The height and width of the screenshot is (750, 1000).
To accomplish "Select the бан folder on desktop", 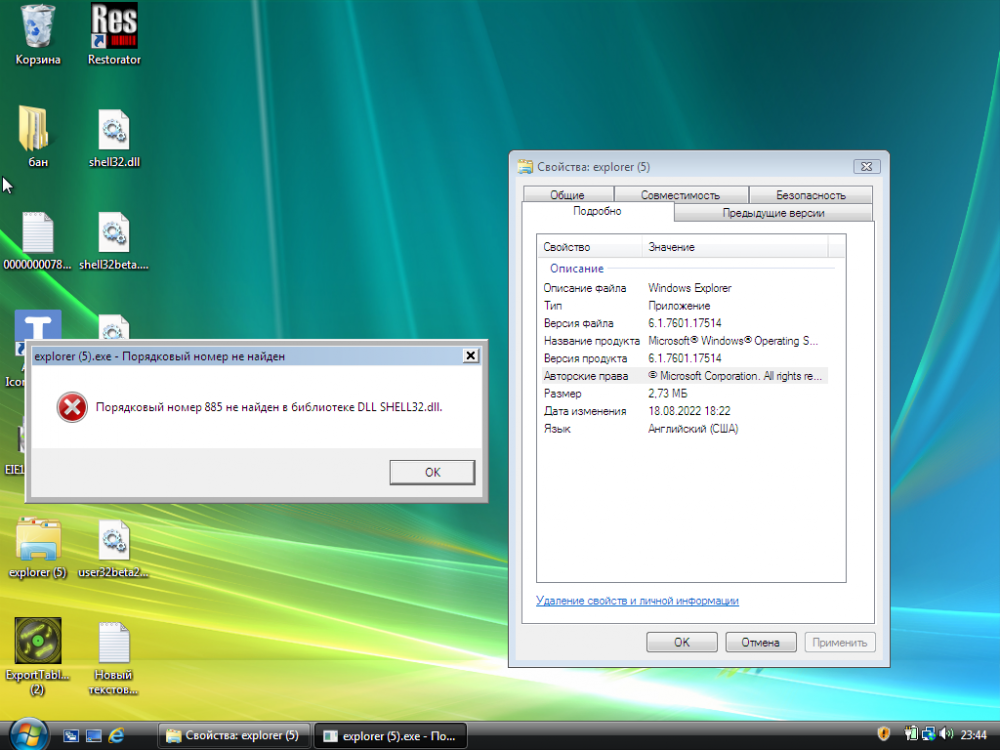I will tap(38, 132).
